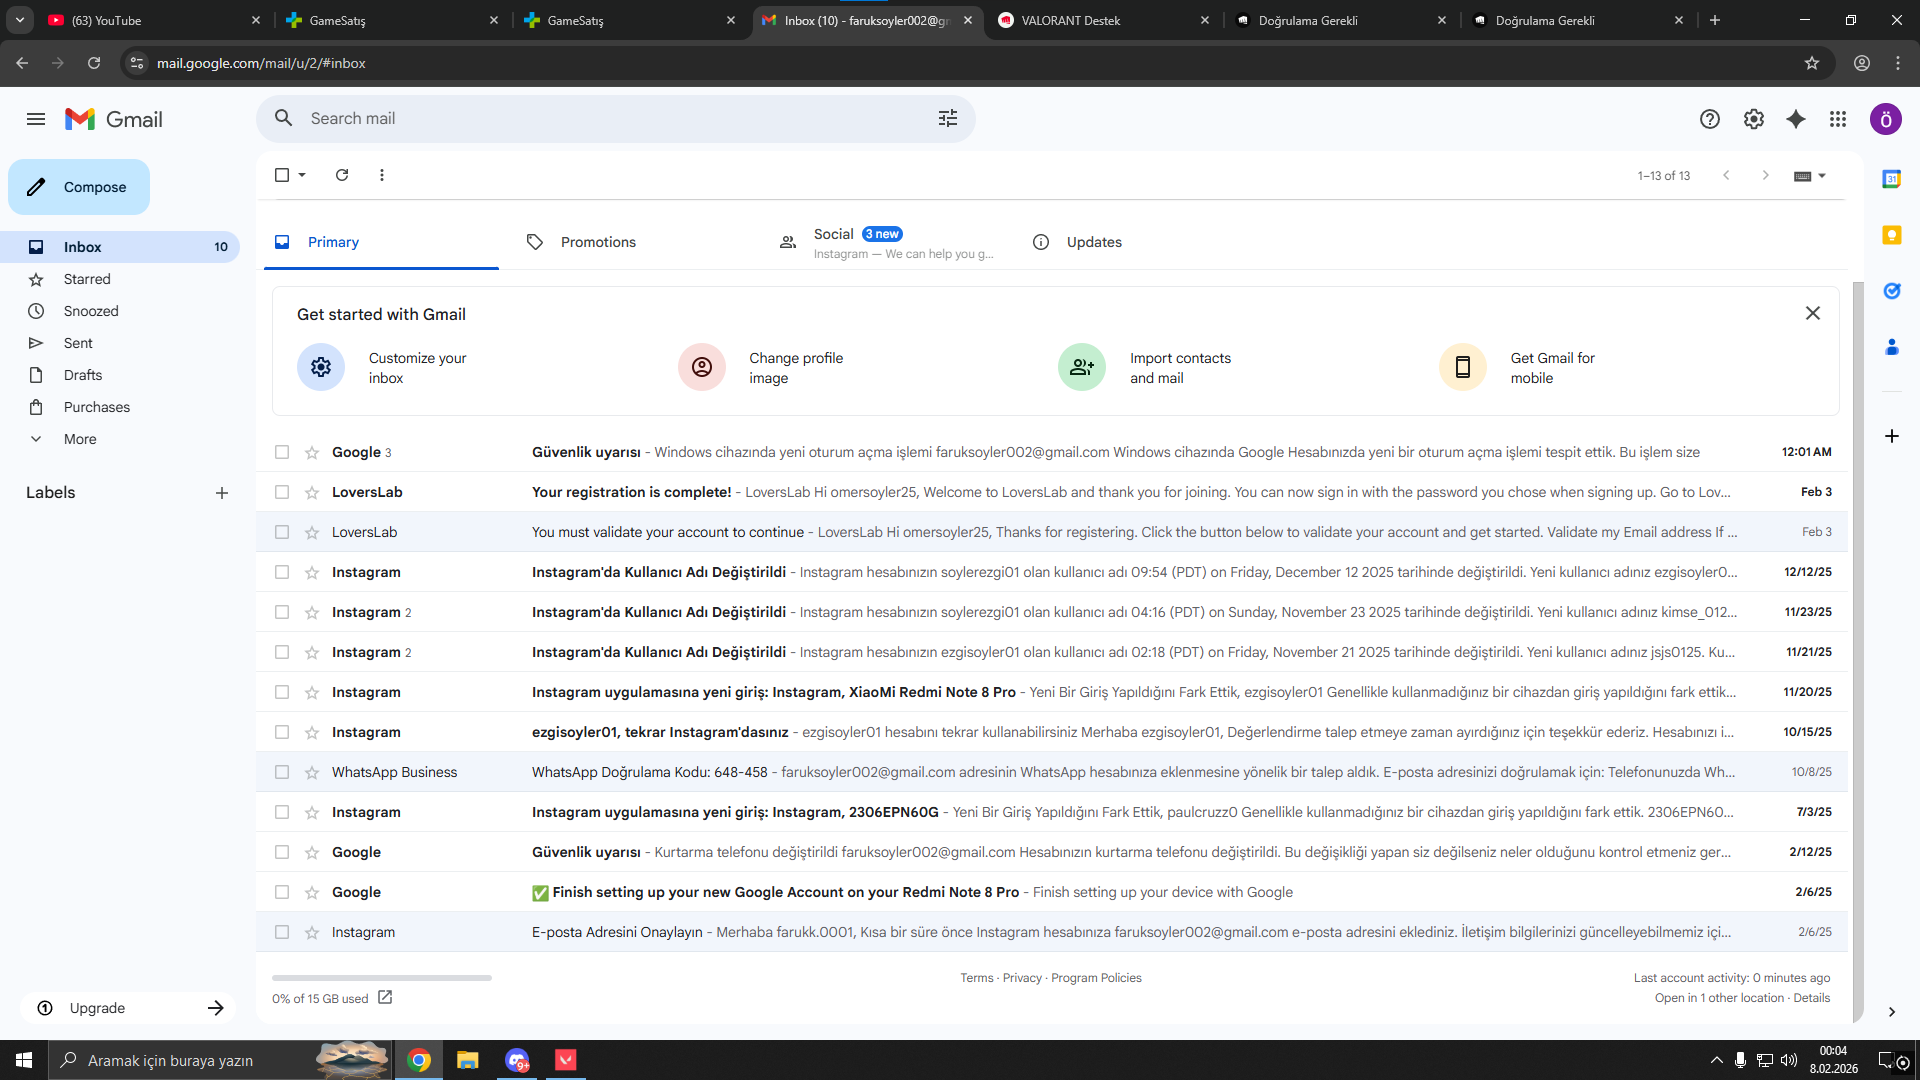The height and width of the screenshot is (1080, 1920).
Task: Open input tools keyboard dropdown
Action: 1810,176
